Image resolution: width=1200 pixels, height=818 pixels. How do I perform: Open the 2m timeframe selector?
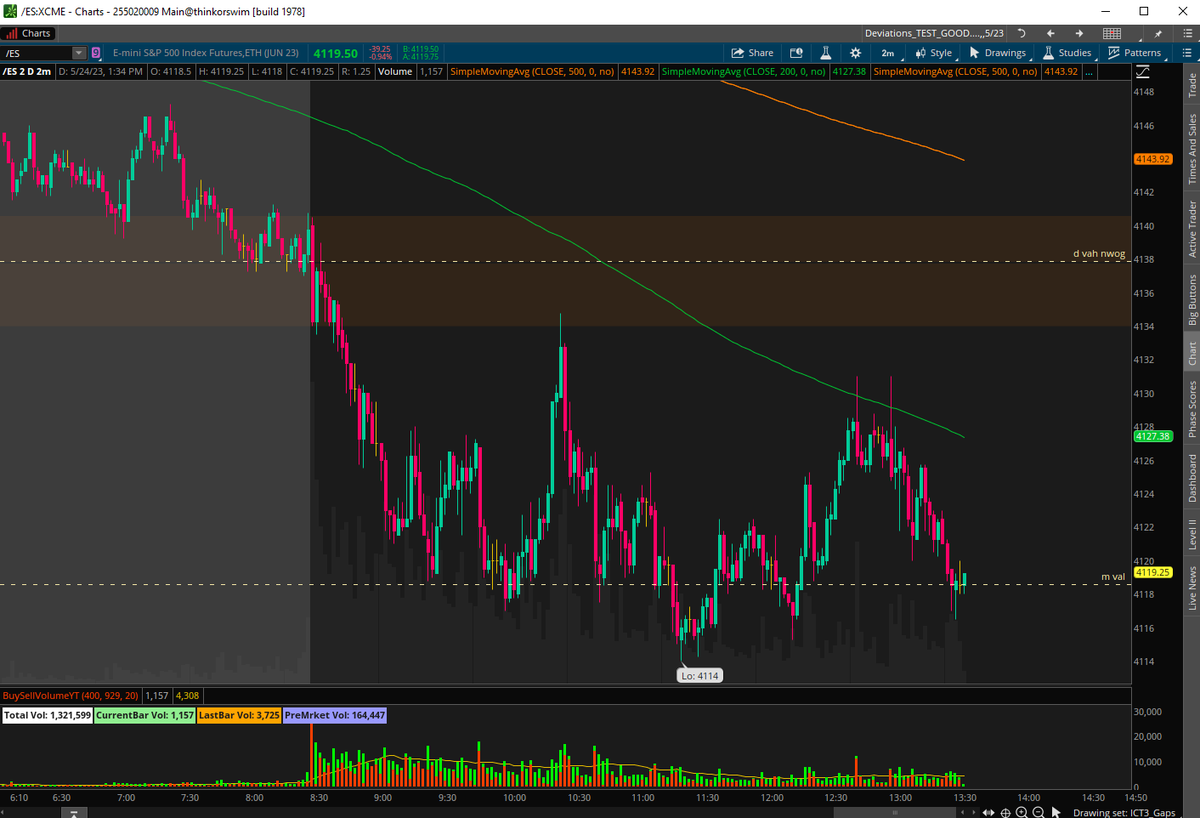[887, 53]
